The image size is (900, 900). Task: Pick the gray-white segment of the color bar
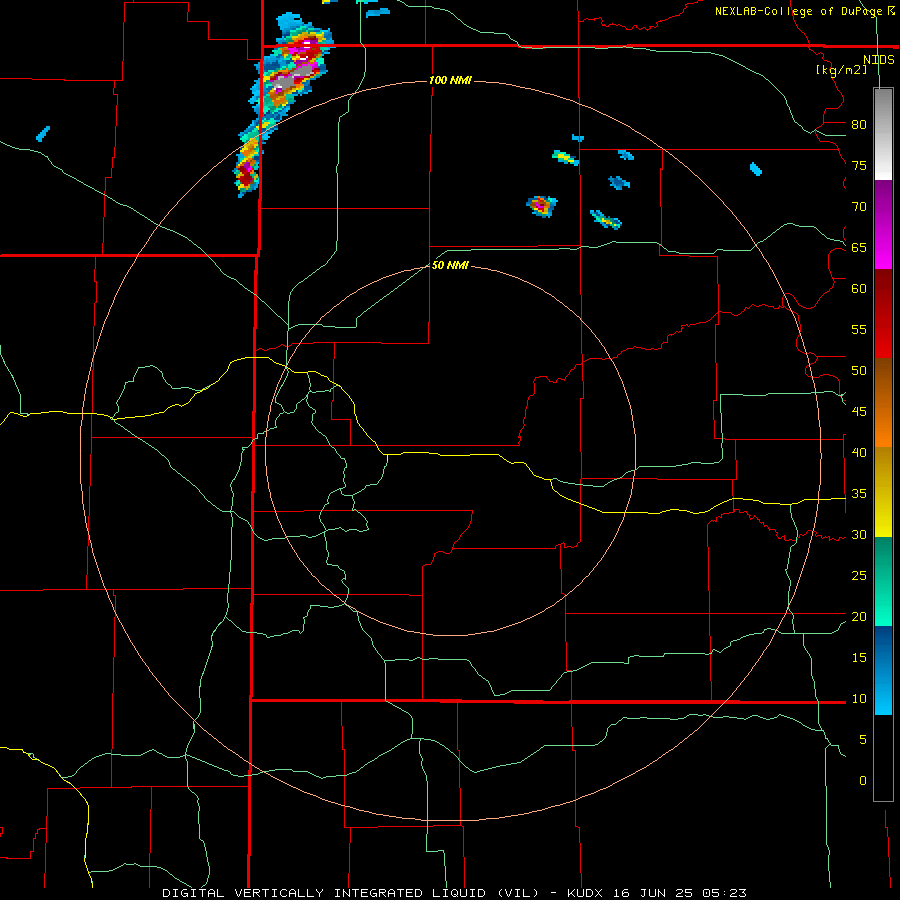point(883,134)
